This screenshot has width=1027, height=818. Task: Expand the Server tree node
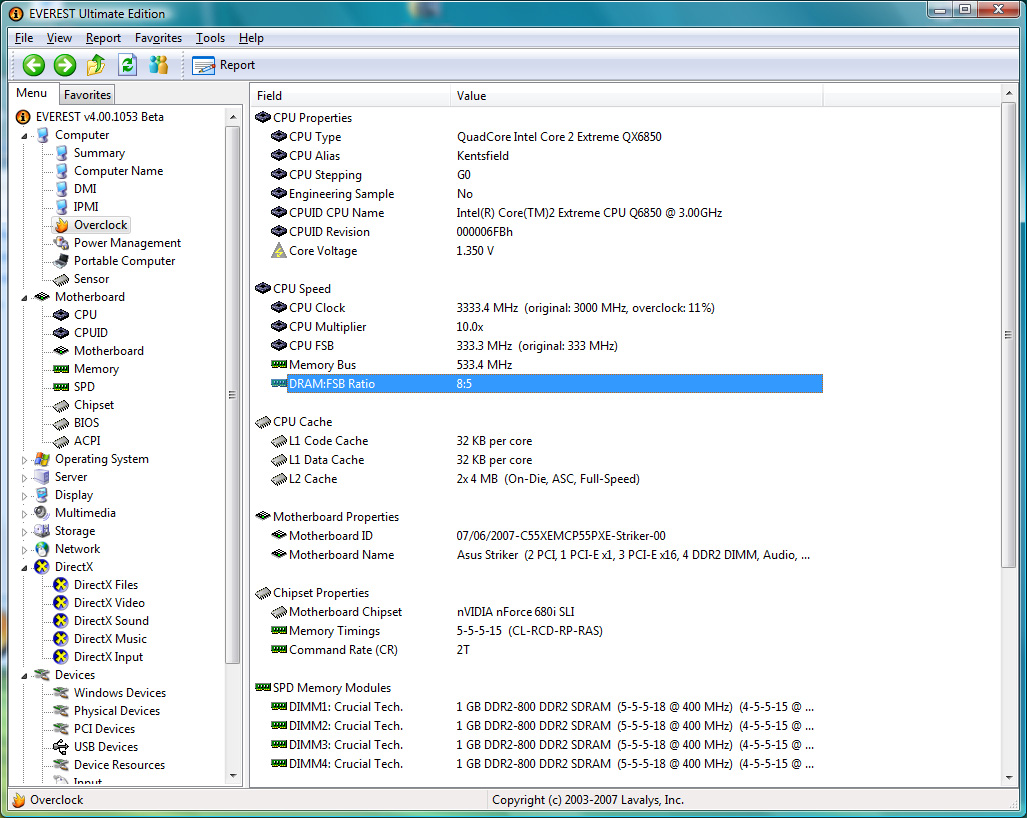tap(24, 478)
